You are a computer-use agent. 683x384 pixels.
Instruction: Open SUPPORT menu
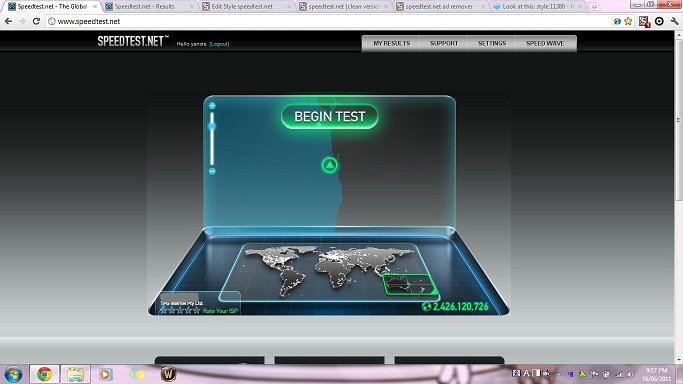point(444,44)
